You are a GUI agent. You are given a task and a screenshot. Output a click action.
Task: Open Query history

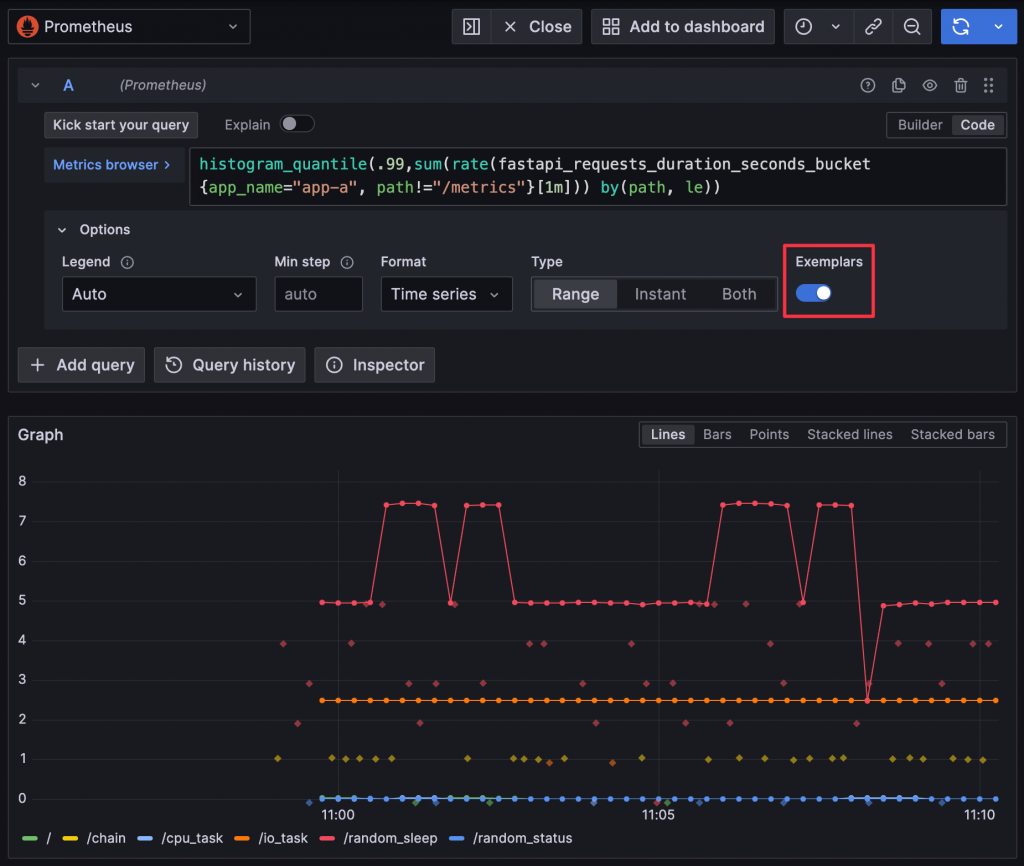click(x=230, y=364)
